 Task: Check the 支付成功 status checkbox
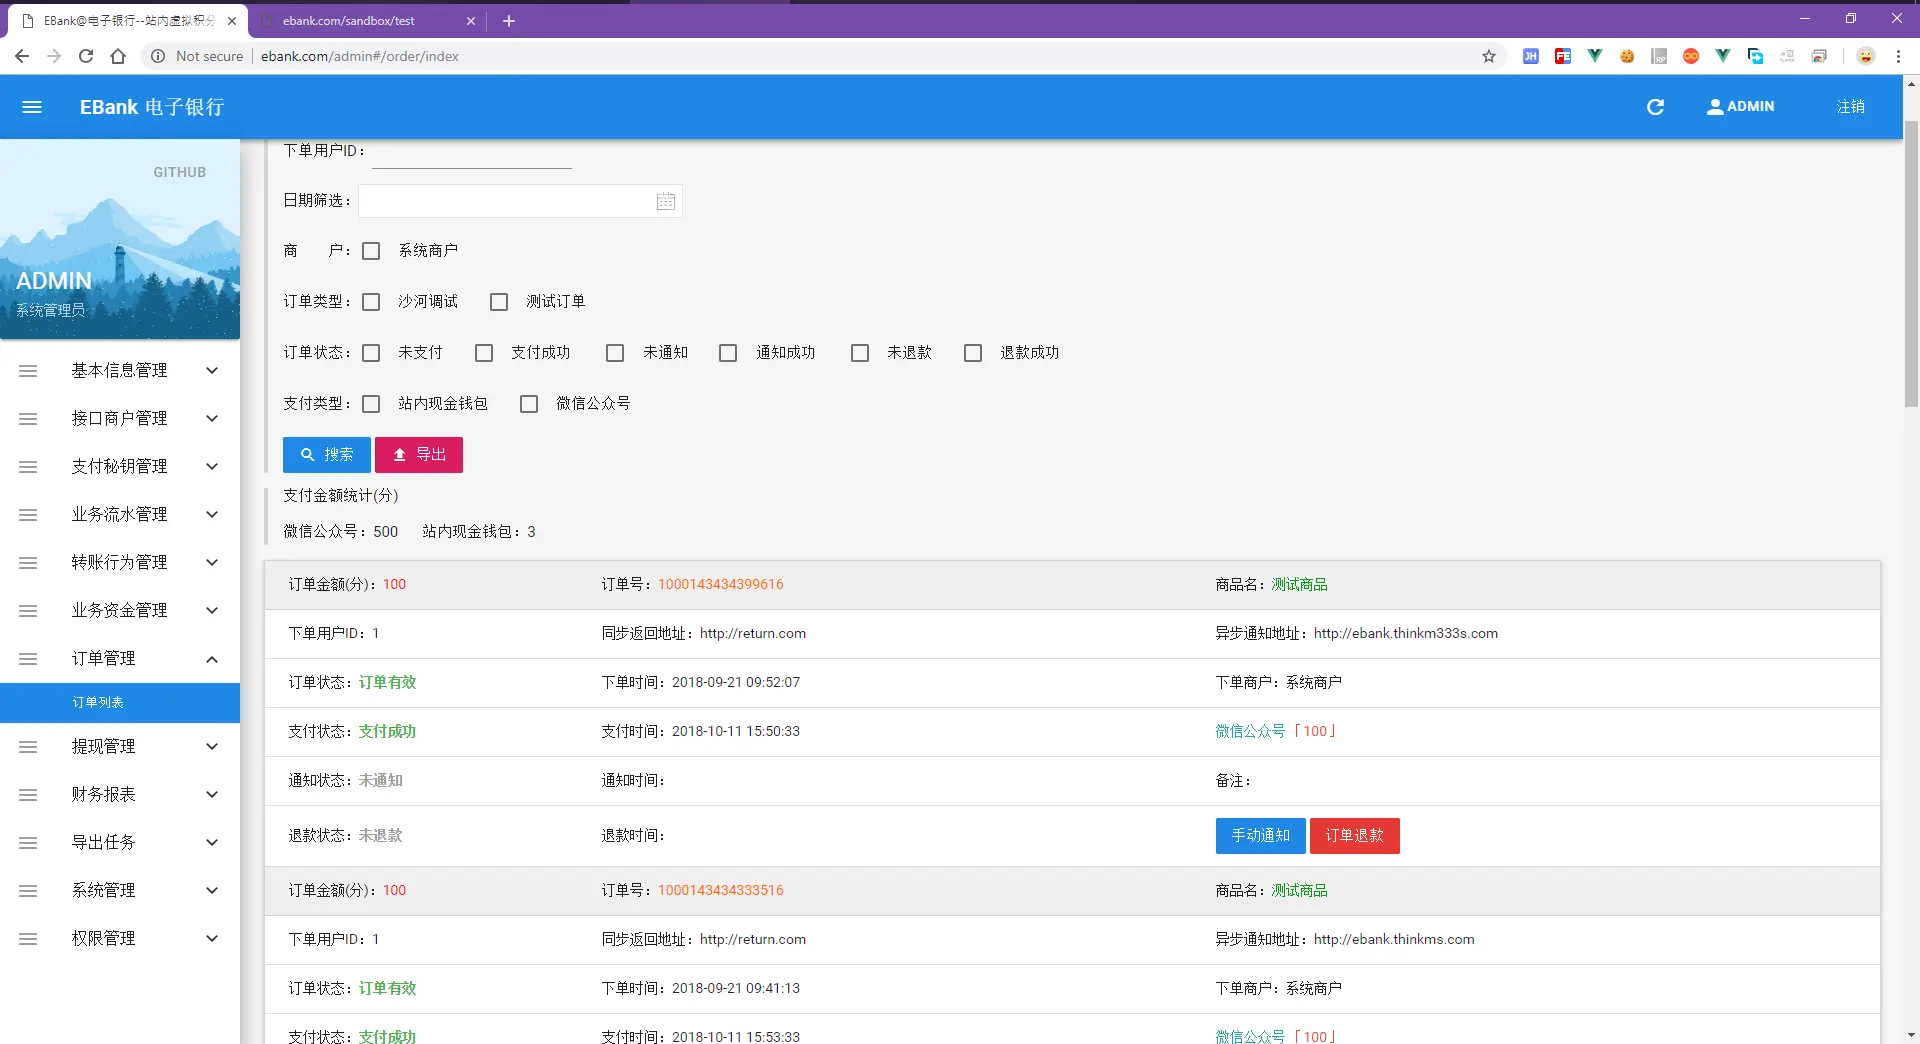484,353
